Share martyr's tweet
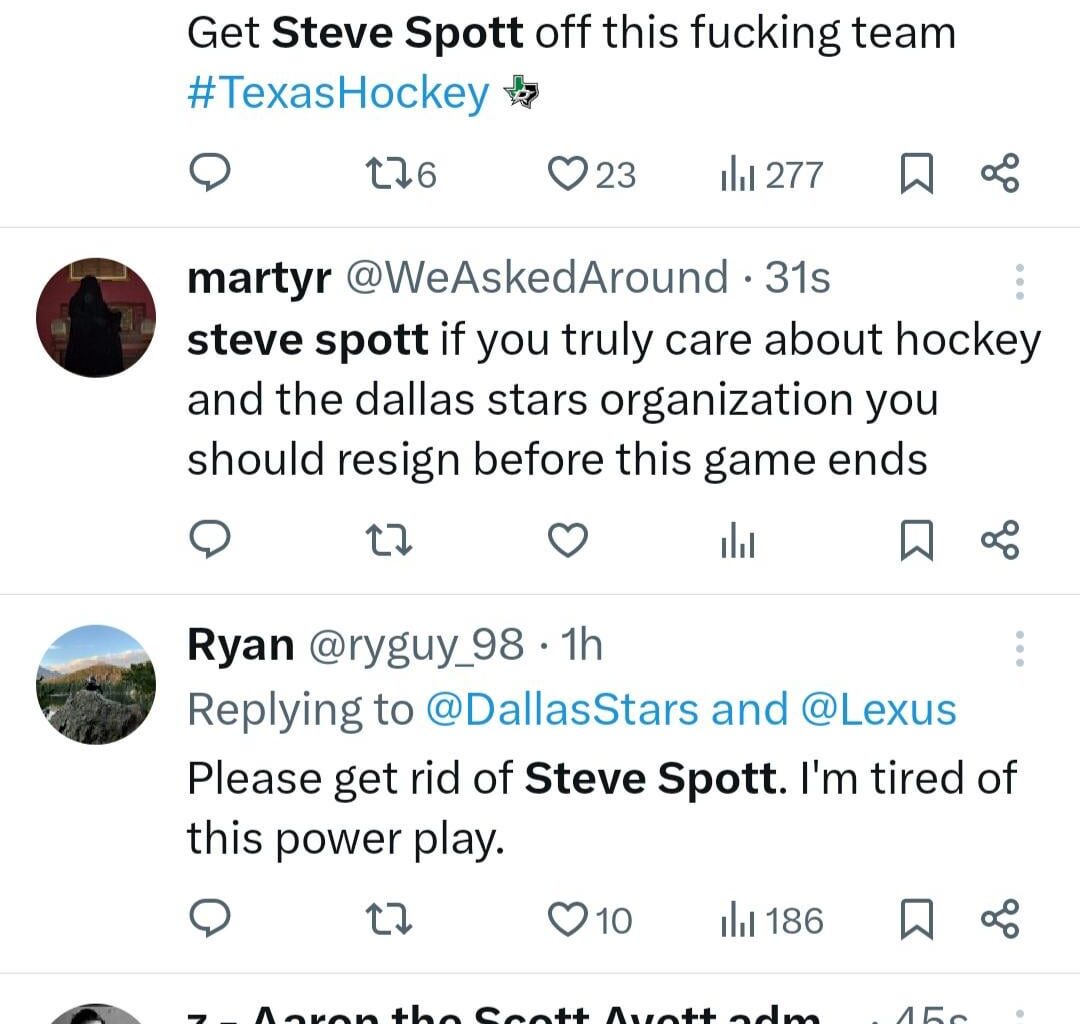This screenshot has width=1080, height=1024. [x=1000, y=541]
